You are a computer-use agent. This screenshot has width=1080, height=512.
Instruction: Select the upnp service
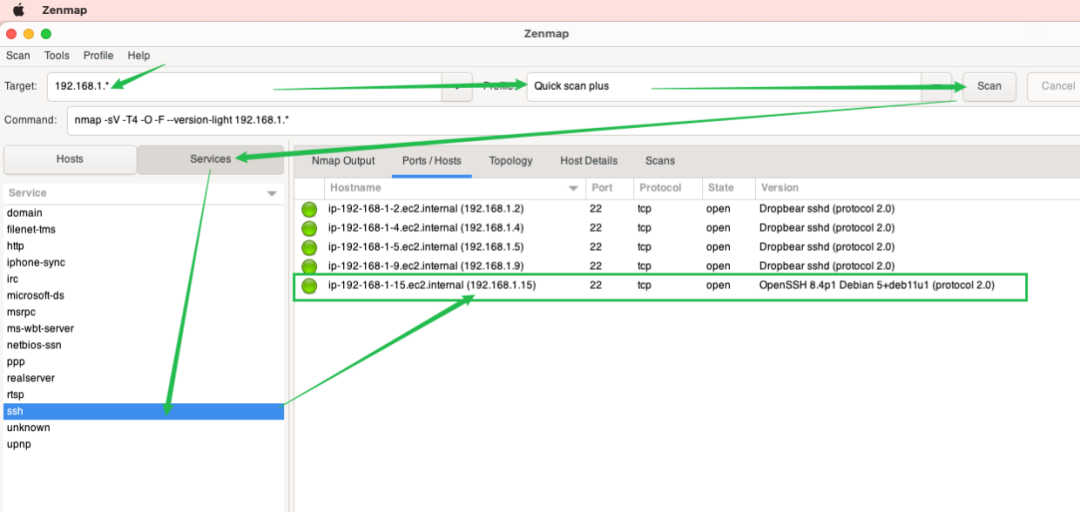click(143, 444)
